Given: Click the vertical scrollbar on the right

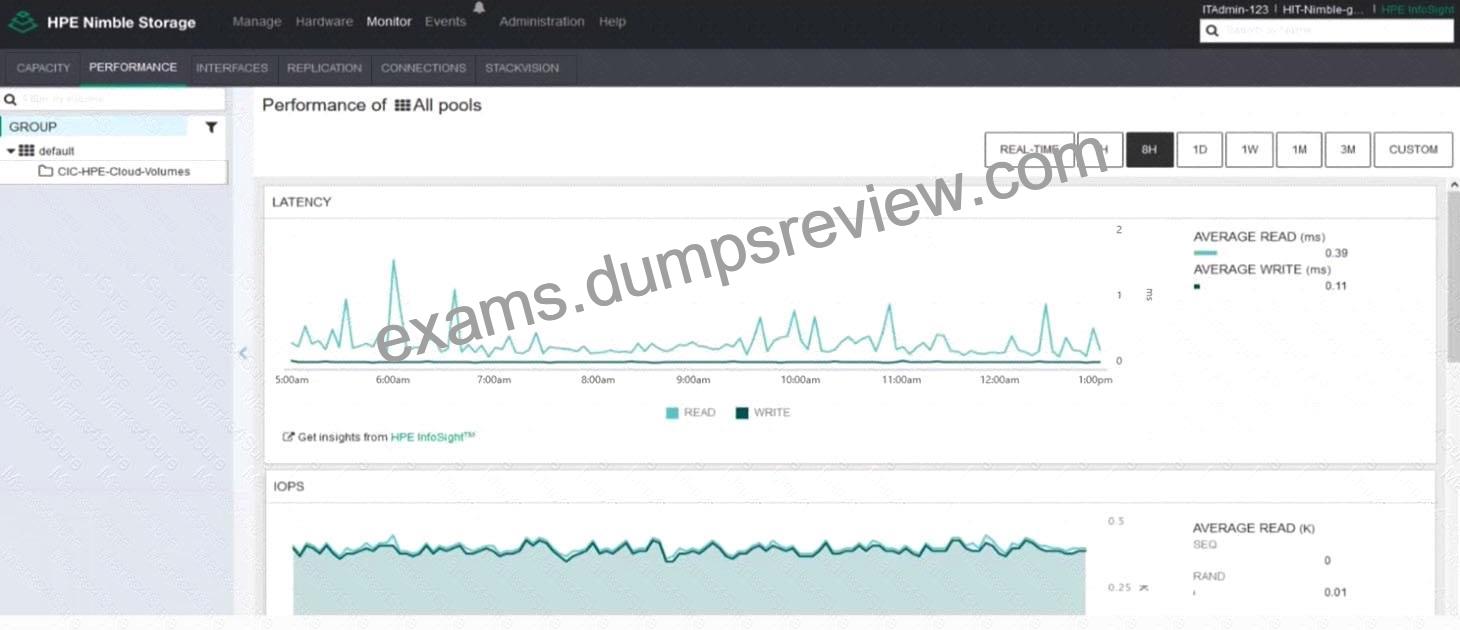Looking at the screenshot, I should click(1452, 275).
